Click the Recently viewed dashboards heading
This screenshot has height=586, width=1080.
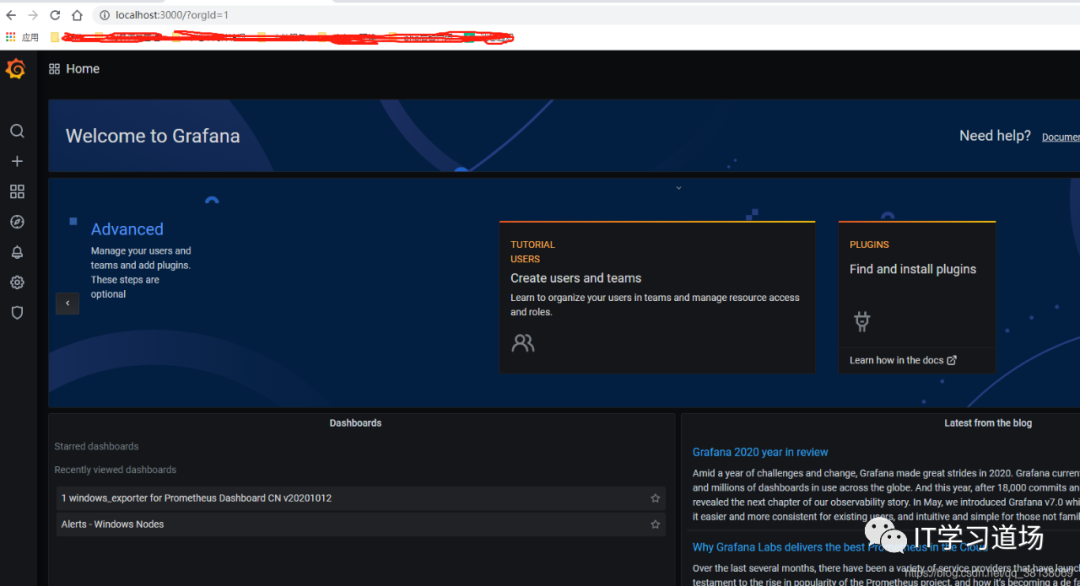point(115,470)
